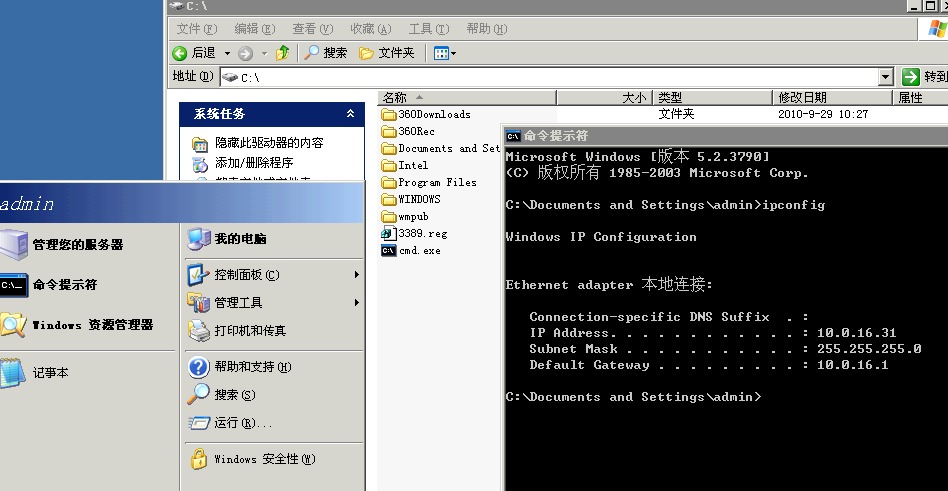
Task: Open 记事本 from Start menu
Action: coord(34,372)
